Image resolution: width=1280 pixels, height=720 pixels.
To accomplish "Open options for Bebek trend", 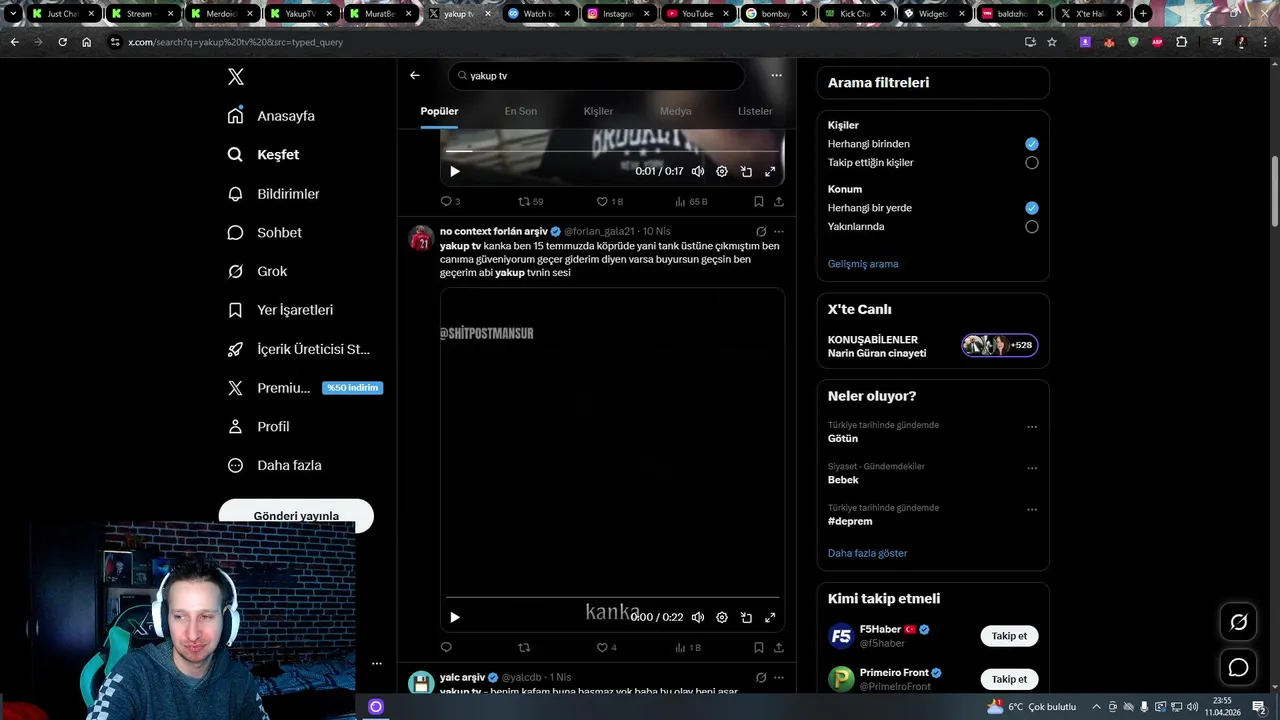I will click(x=1032, y=468).
